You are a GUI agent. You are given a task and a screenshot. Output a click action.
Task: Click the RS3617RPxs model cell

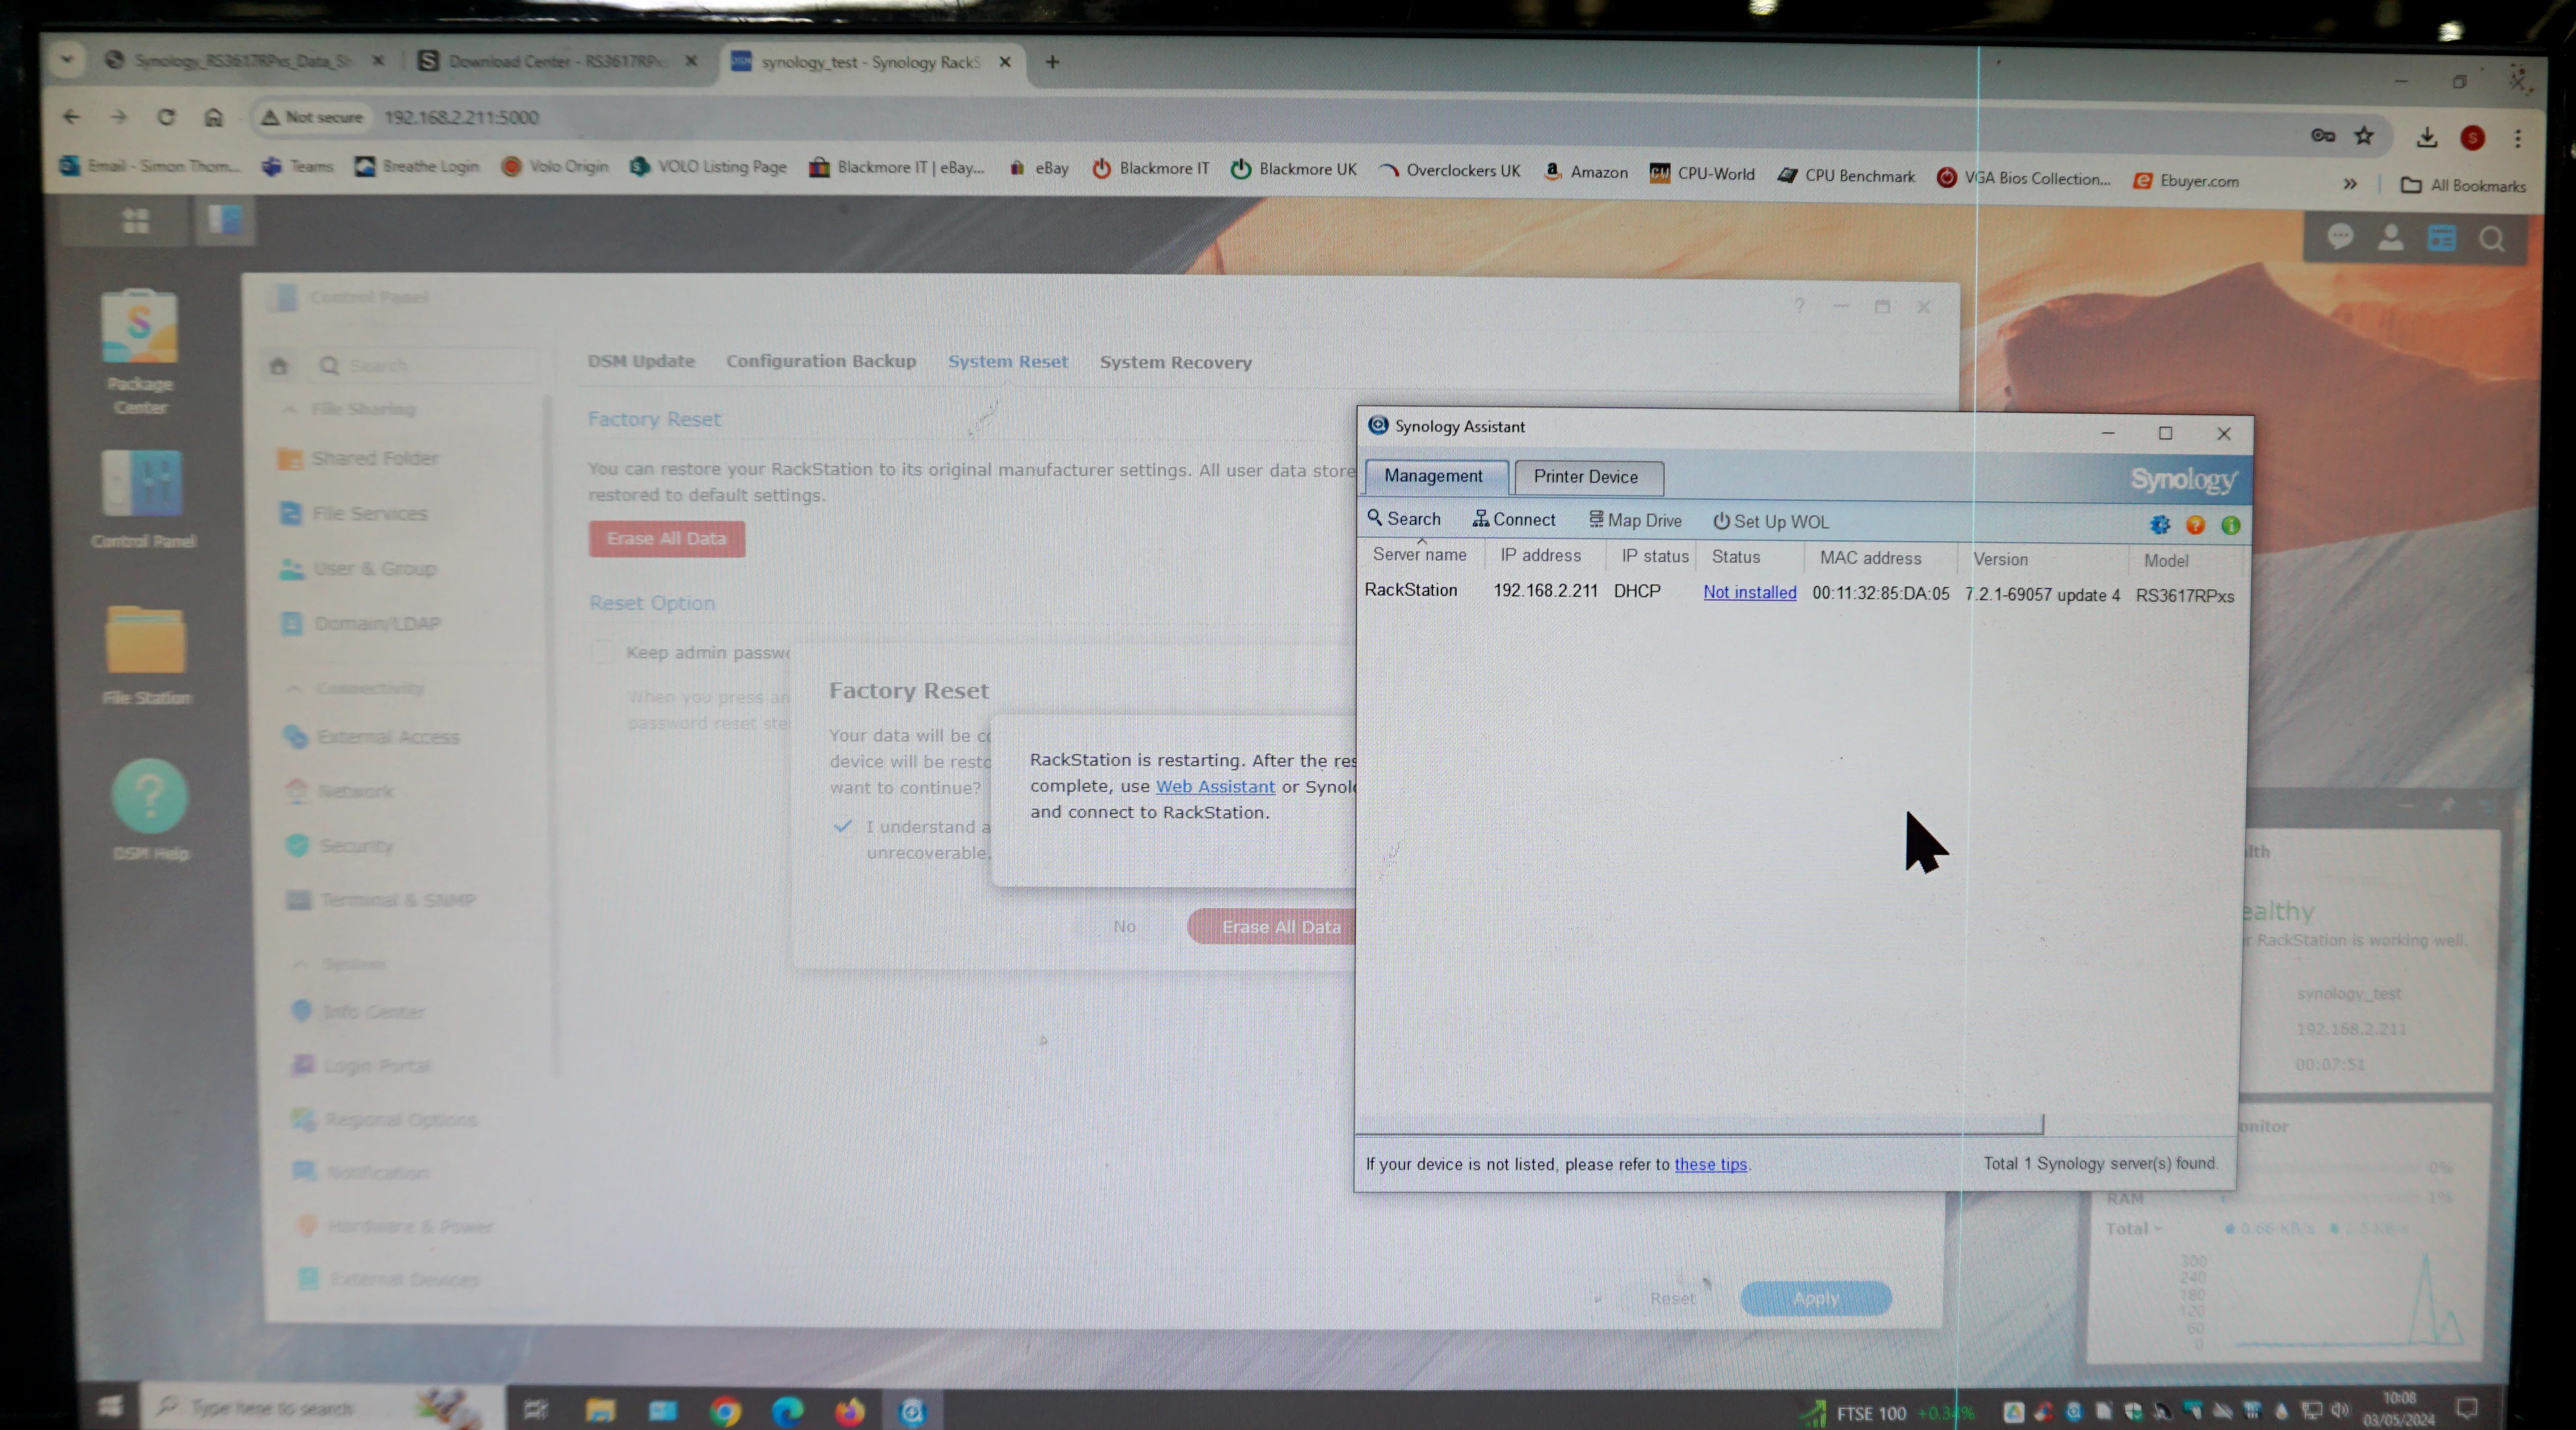pos(2185,596)
